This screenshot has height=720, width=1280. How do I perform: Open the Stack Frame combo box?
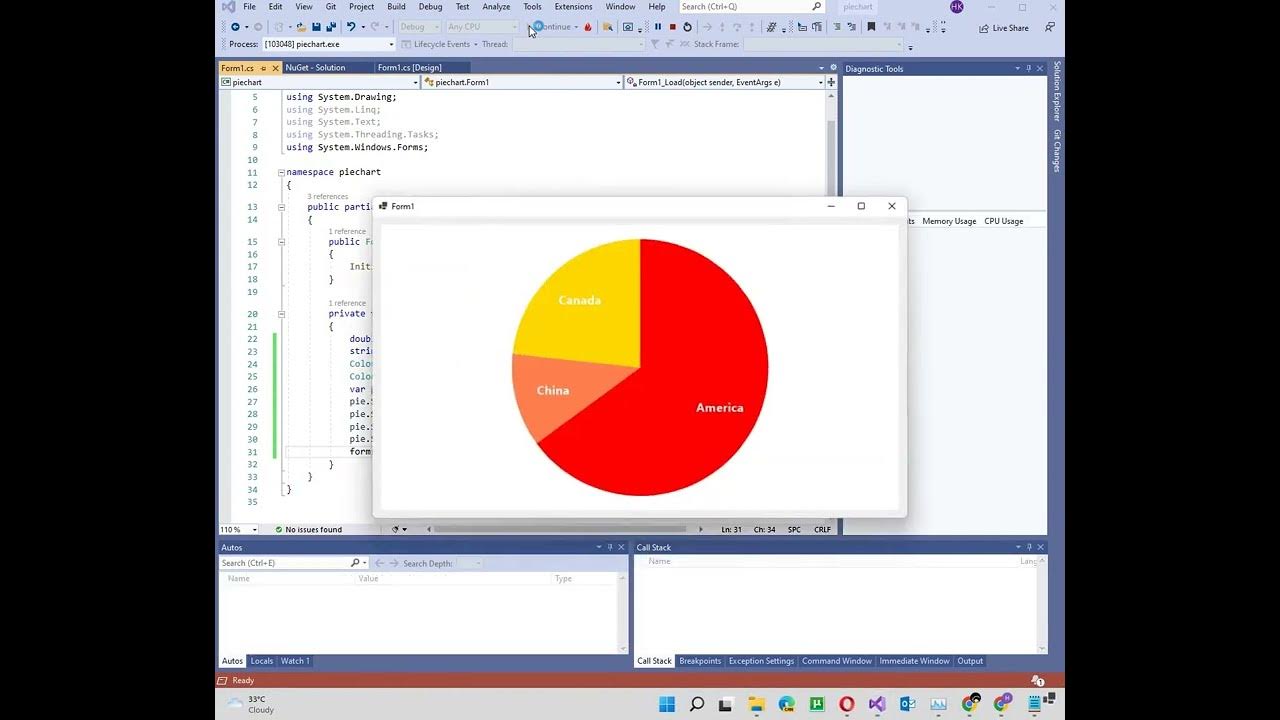[x=823, y=44]
